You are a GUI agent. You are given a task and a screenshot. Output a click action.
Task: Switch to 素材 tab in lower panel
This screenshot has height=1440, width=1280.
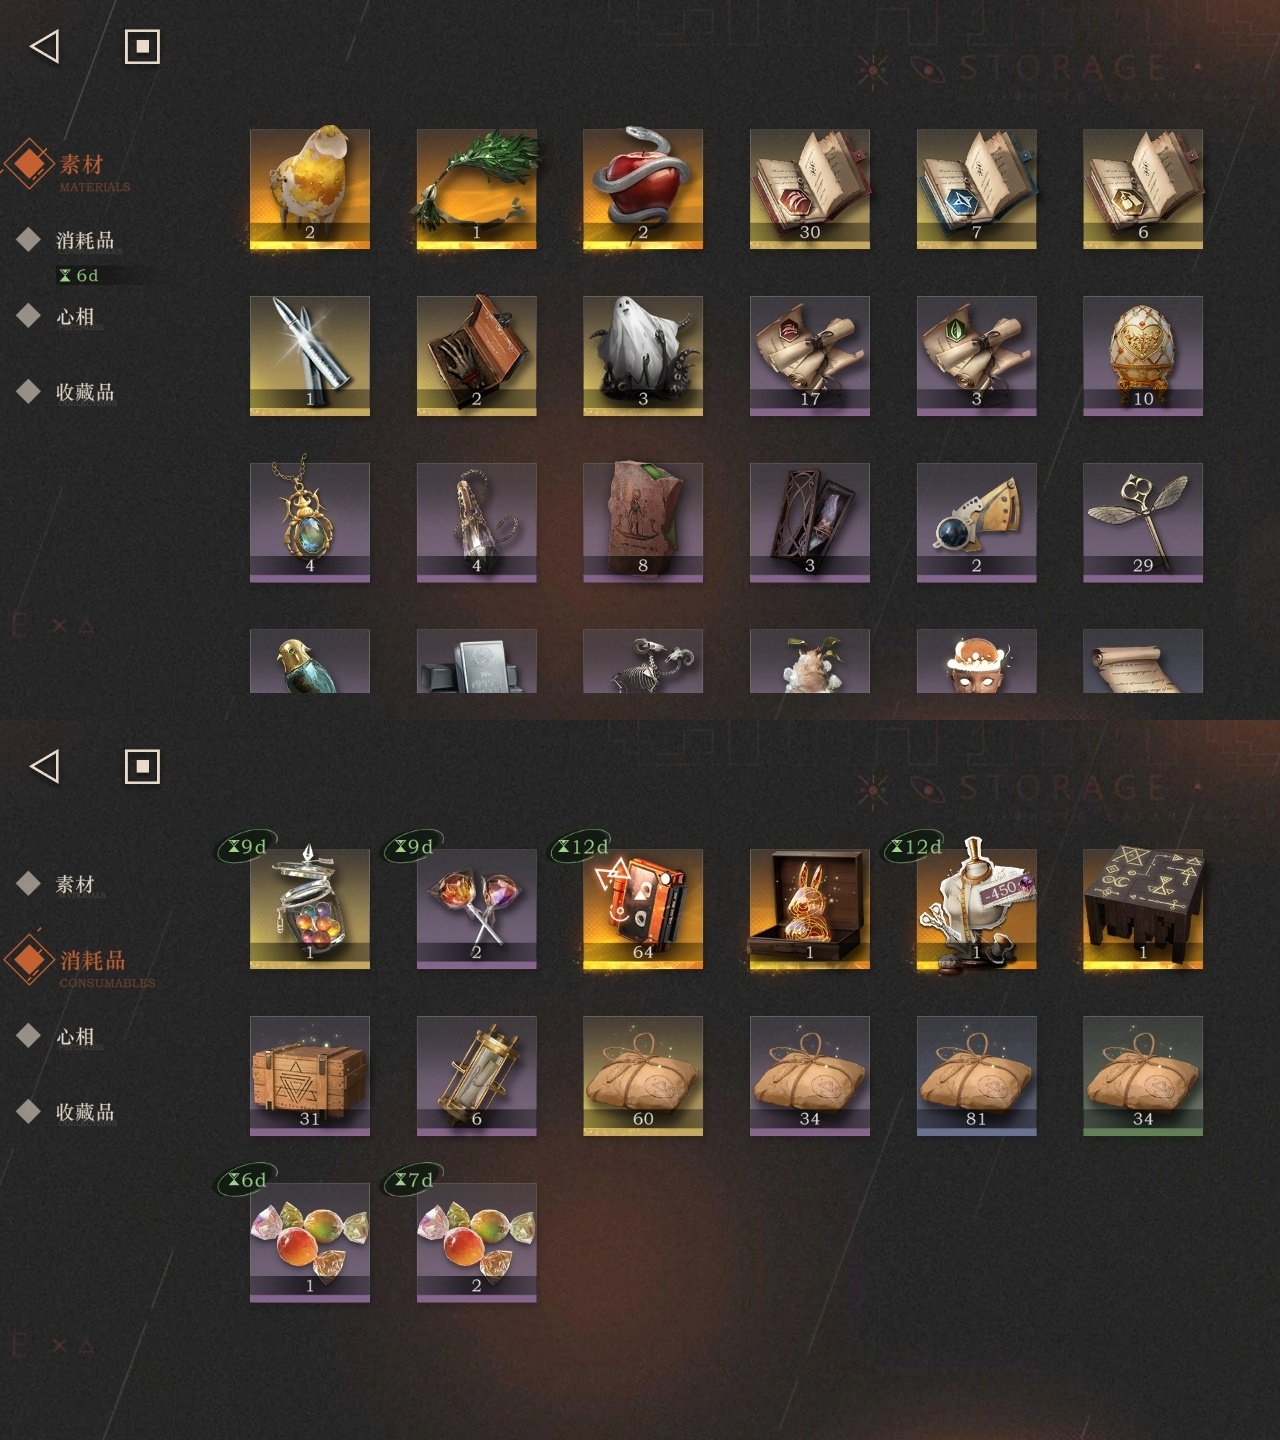click(75, 884)
